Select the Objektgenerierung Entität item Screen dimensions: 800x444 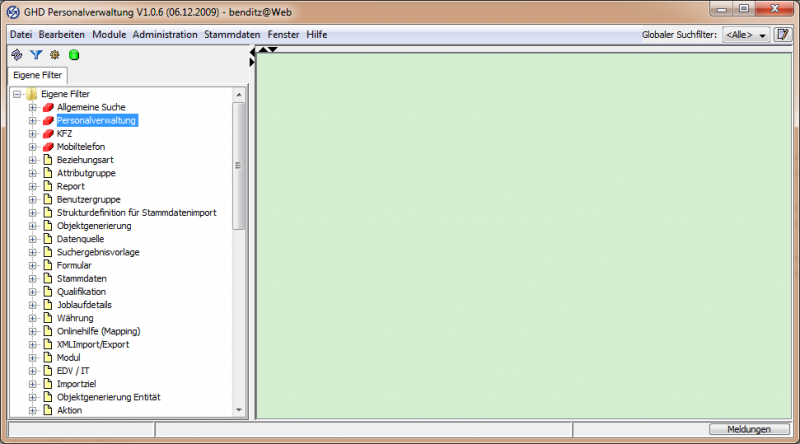(x=109, y=397)
